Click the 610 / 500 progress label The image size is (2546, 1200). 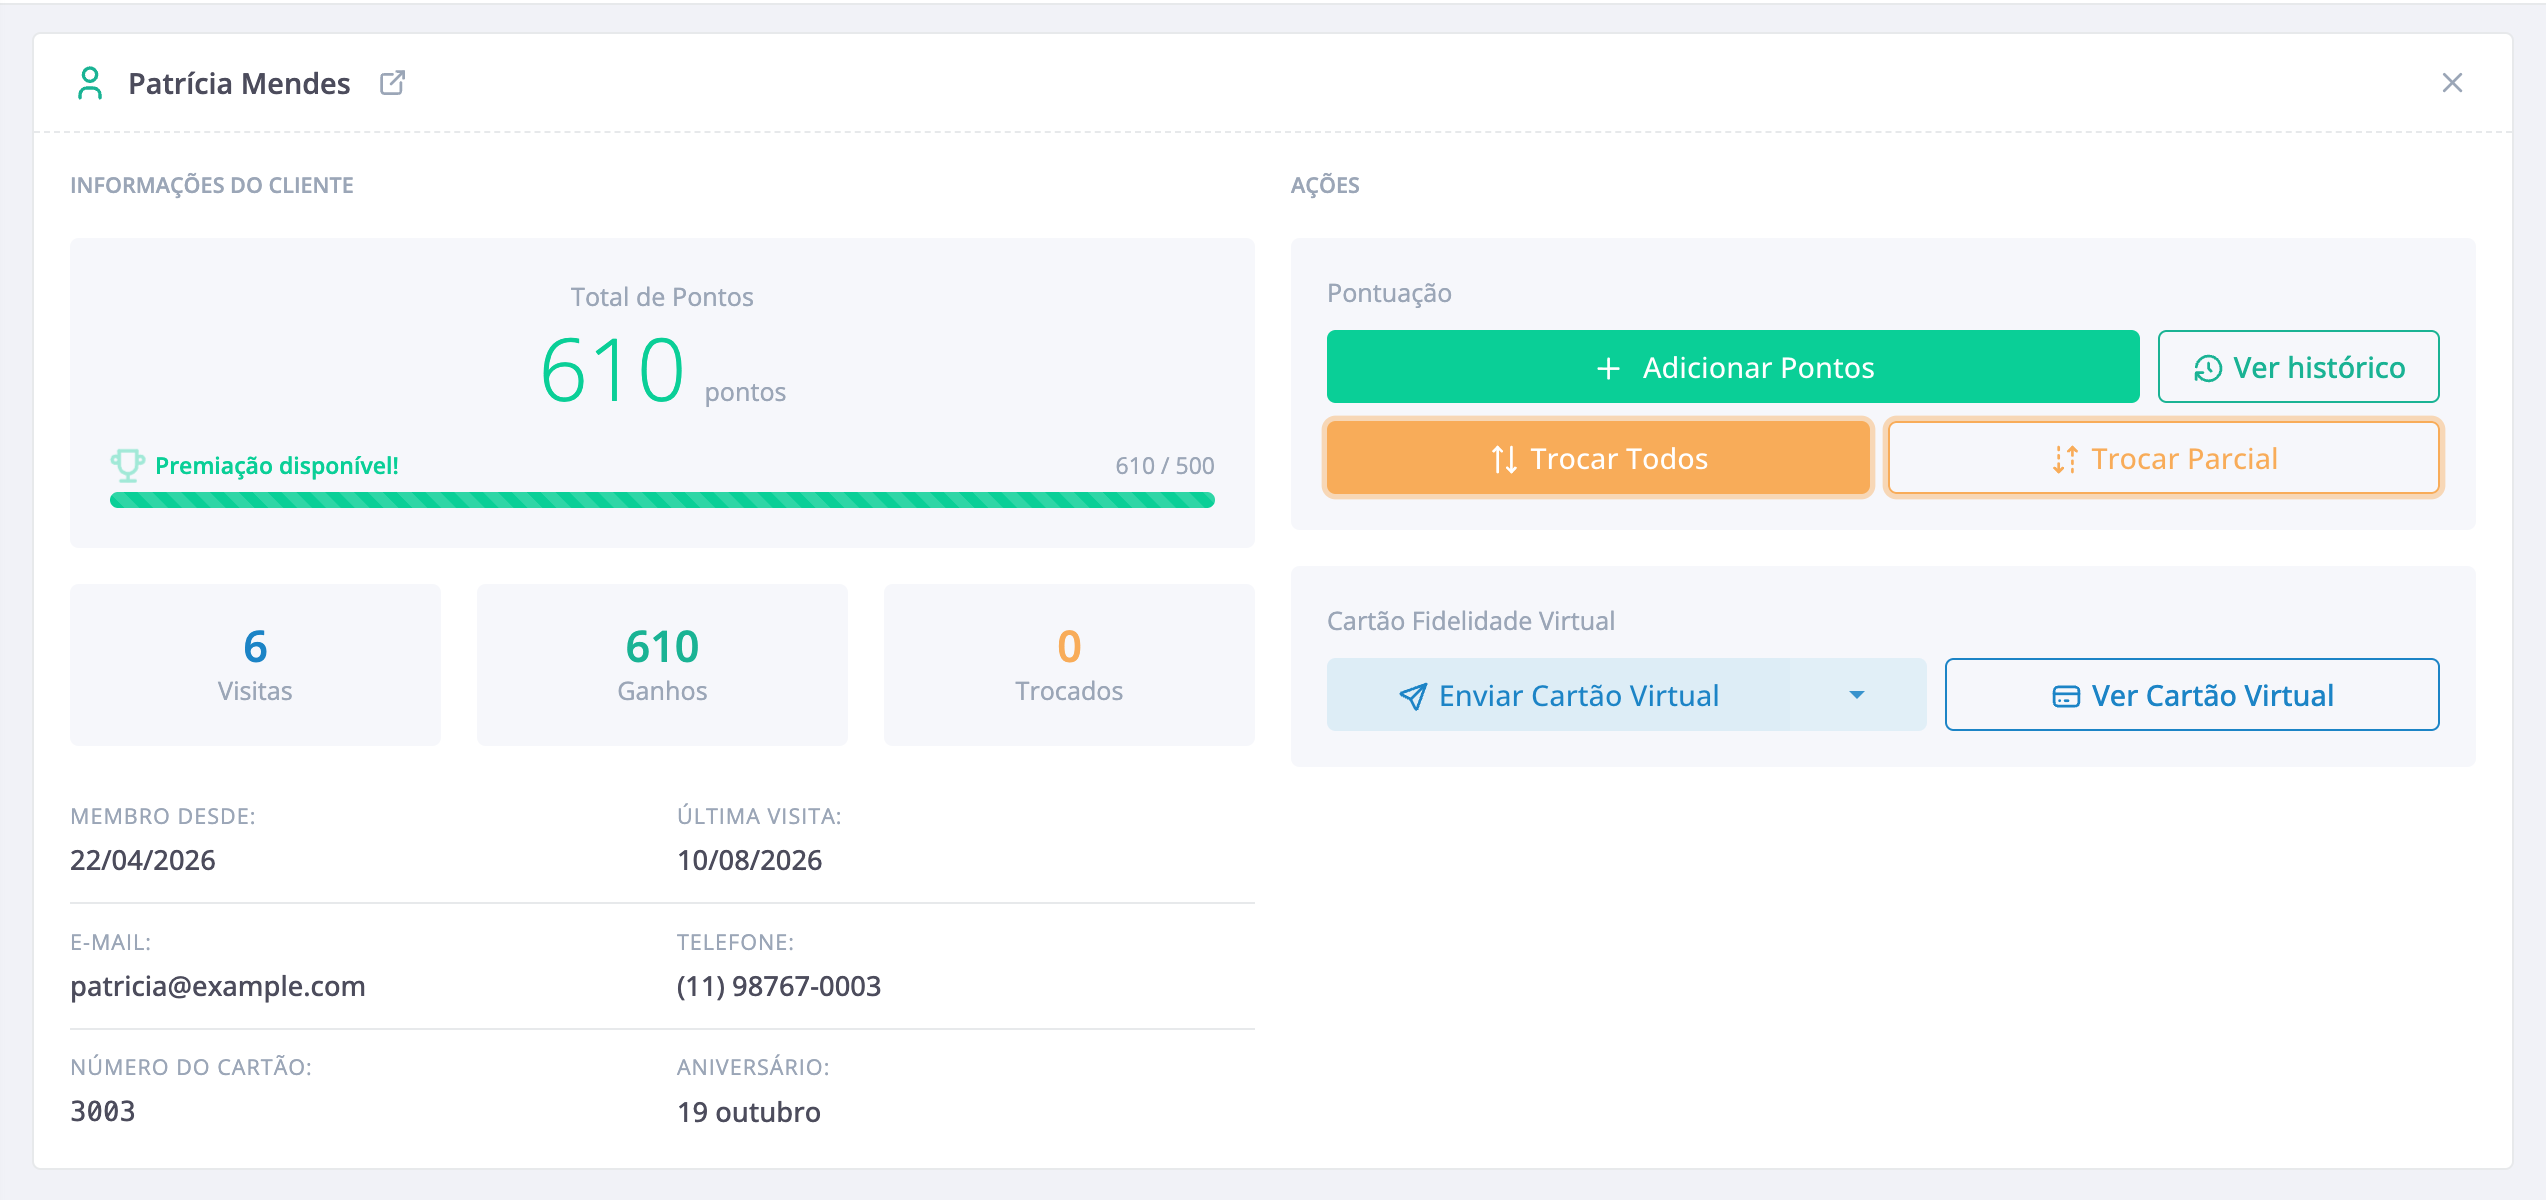click(x=1165, y=466)
